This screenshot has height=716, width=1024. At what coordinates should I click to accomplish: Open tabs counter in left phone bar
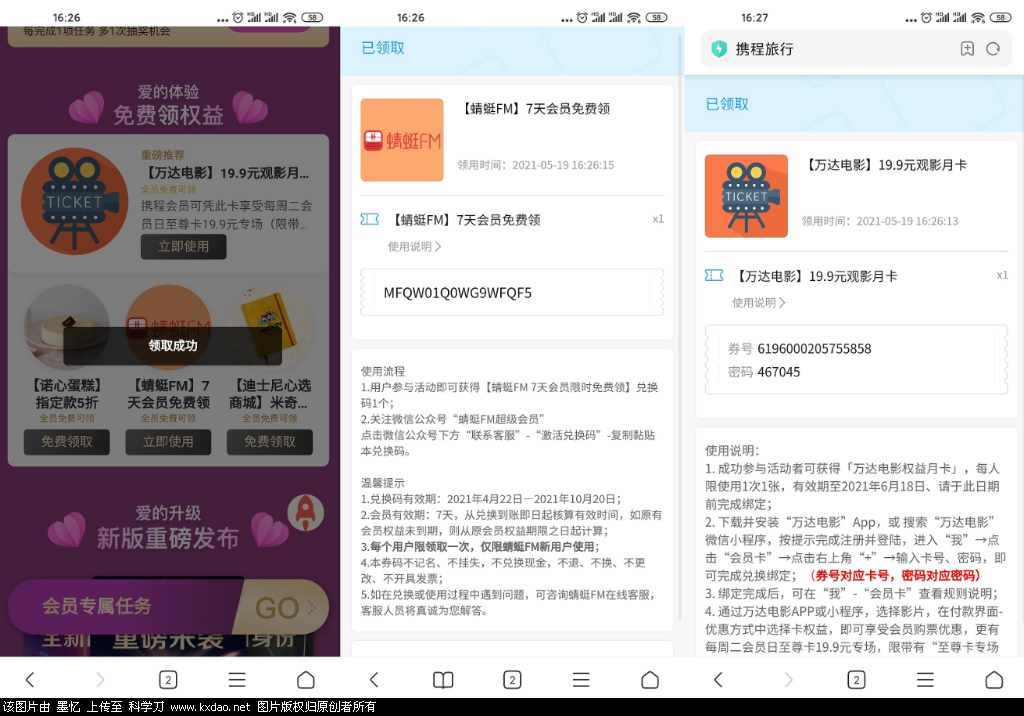click(x=168, y=679)
